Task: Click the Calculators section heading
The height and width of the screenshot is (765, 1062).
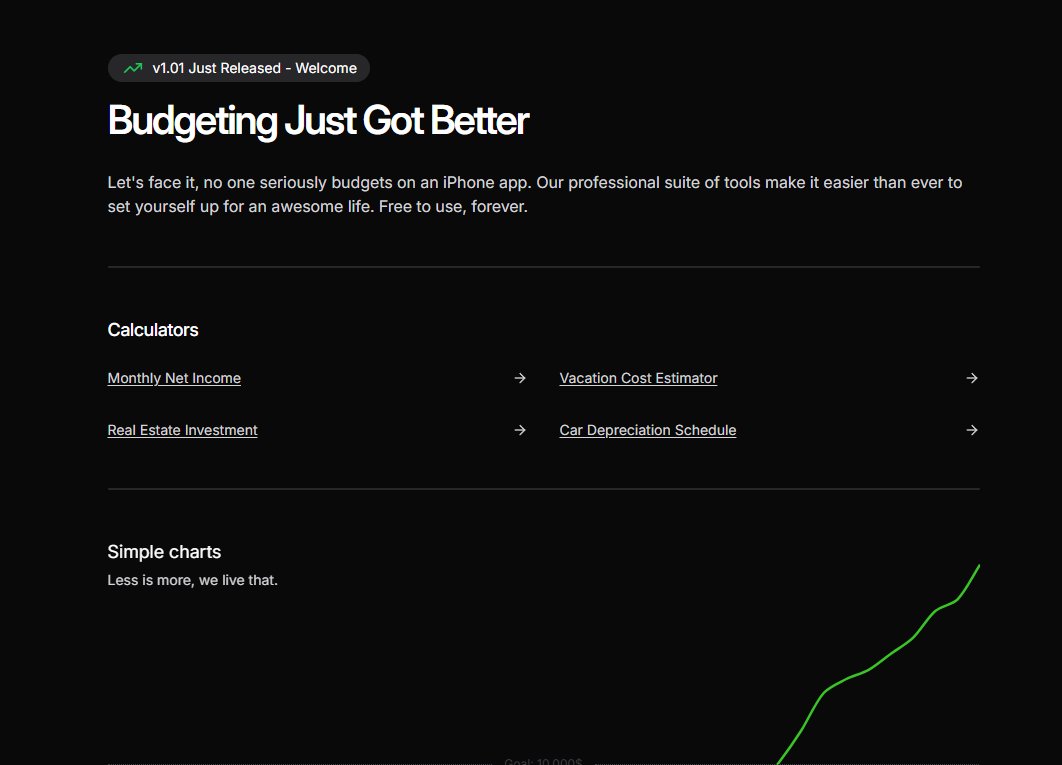Action: tap(153, 330)
